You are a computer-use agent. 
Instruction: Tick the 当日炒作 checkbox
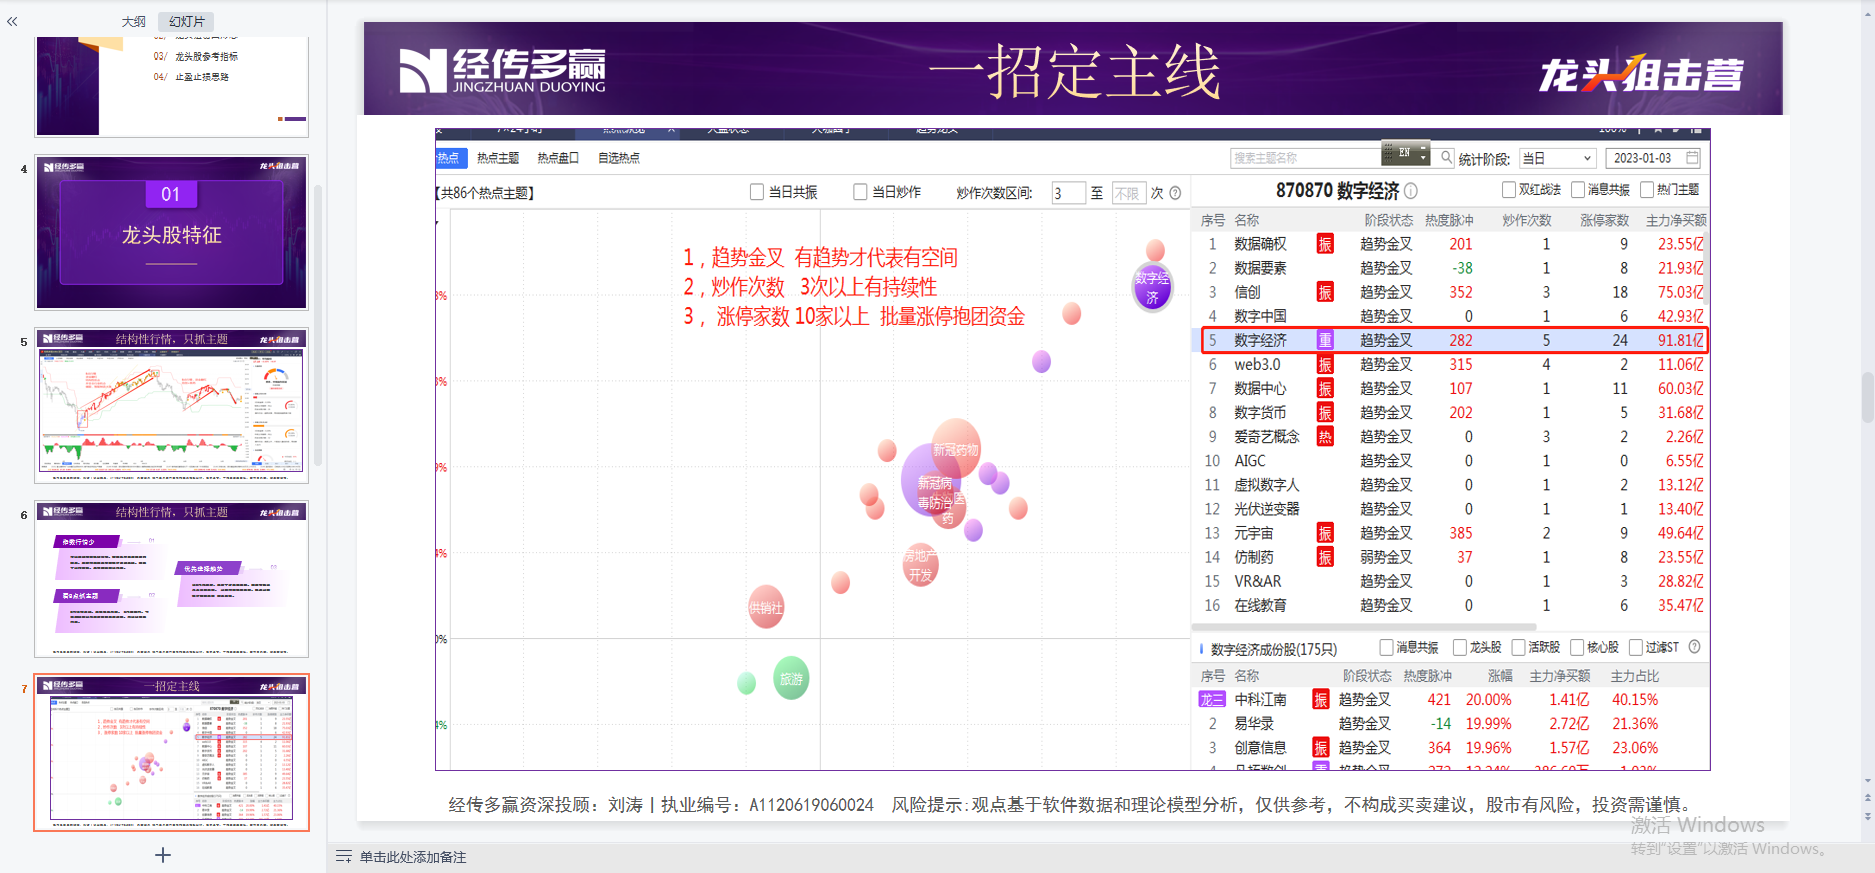click(860, 192)
